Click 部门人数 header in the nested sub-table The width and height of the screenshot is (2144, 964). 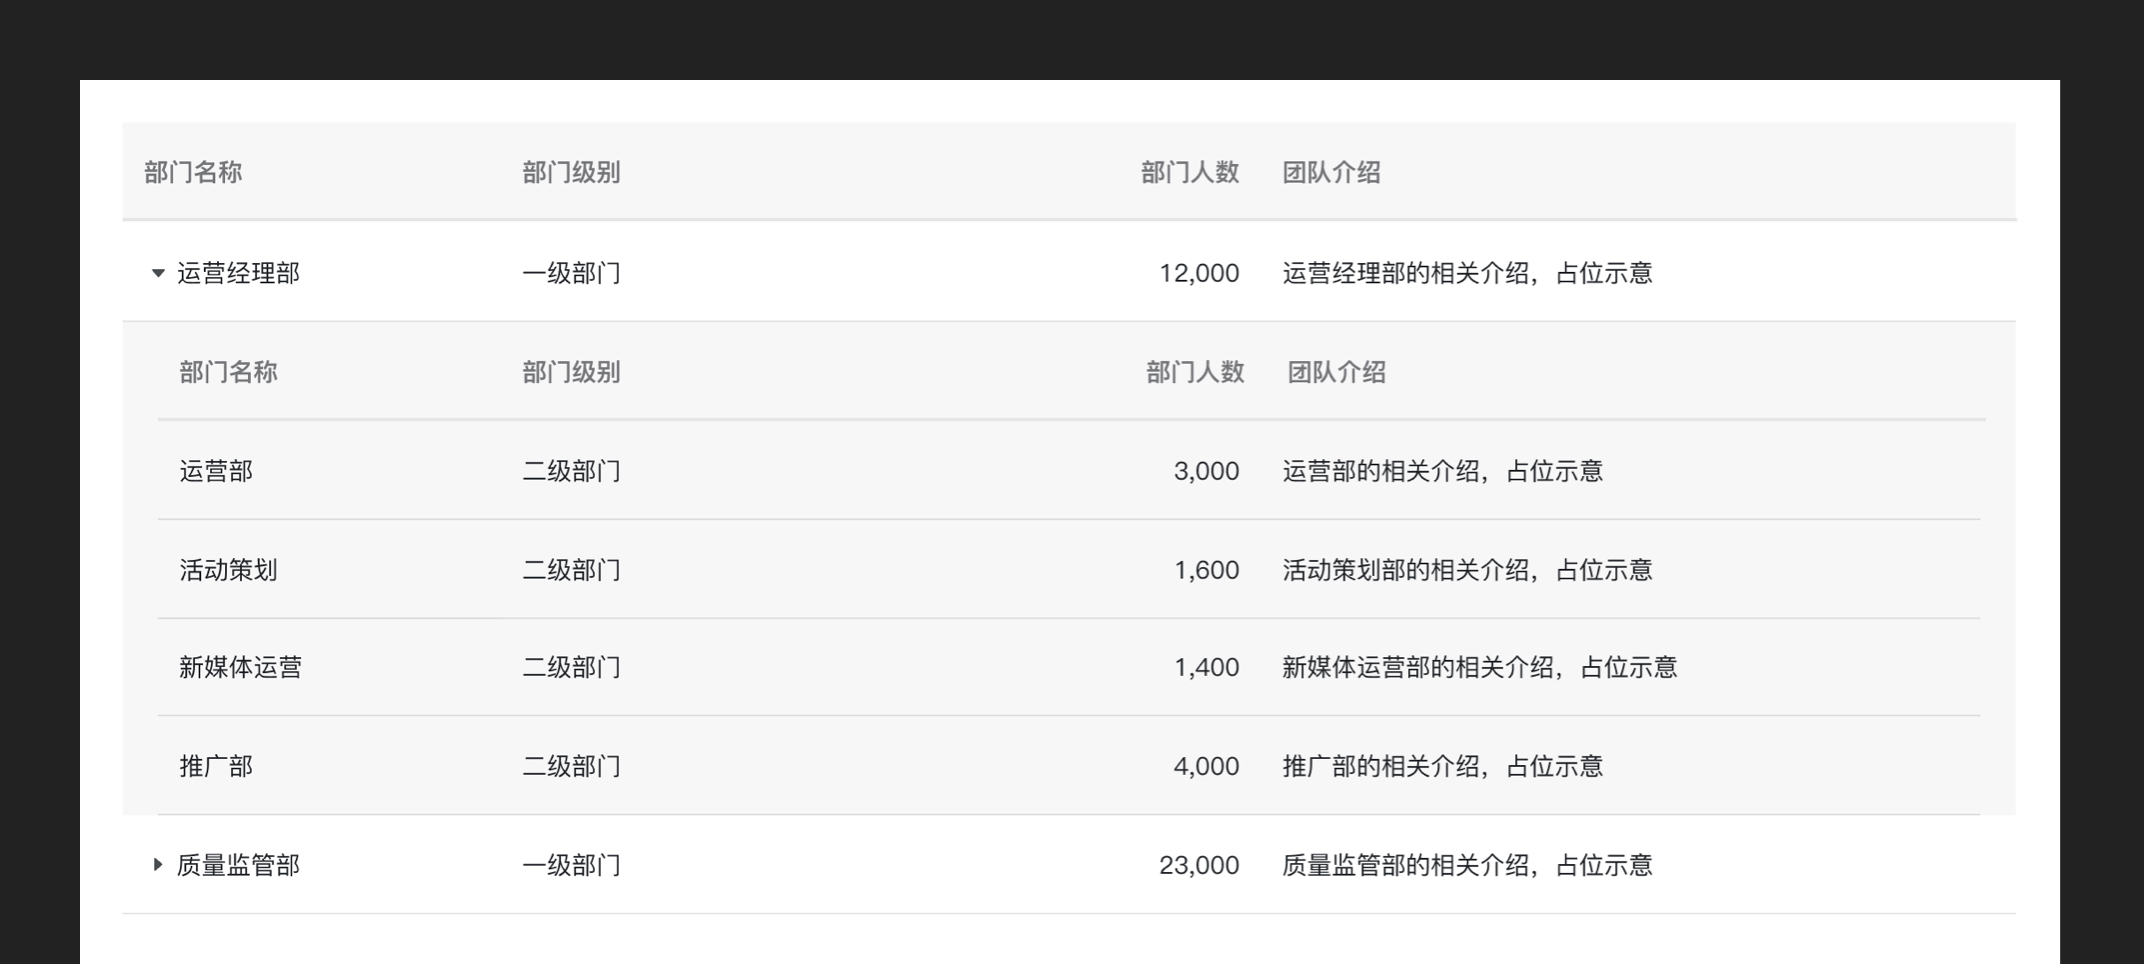pos(1195,373)
